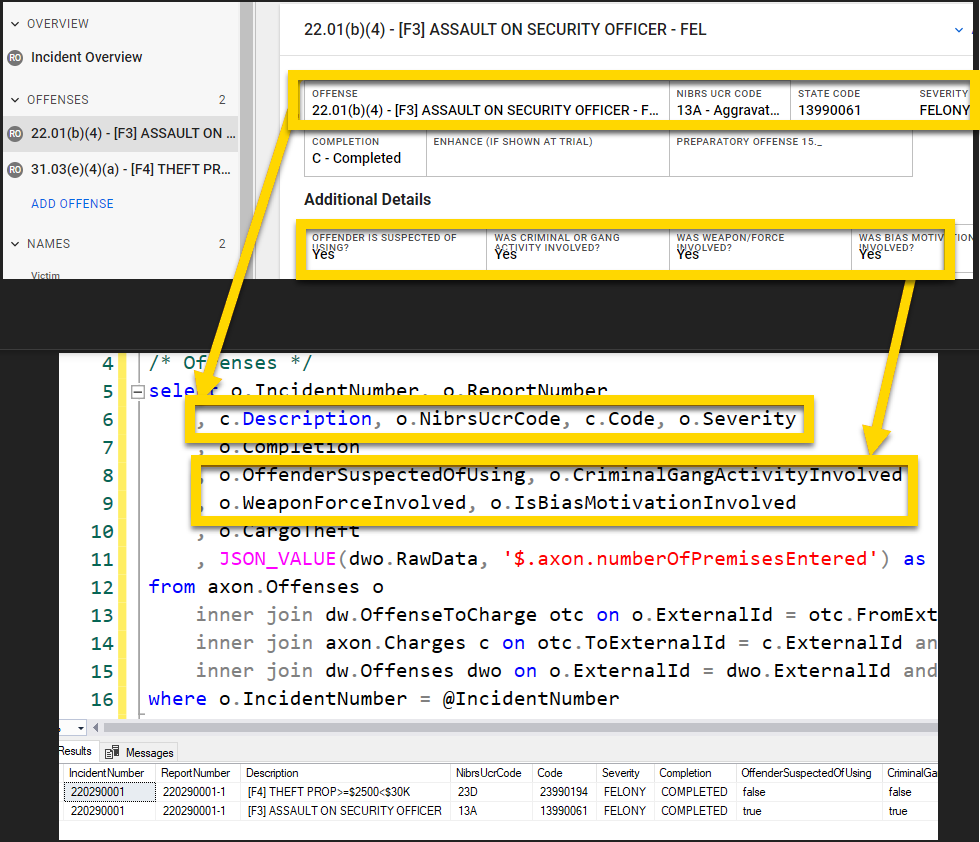Image resolution: width=980 pixels, height=842 pixels.
Task: Click the RO icon beside the 31.03(e)(4)(a) offense
Action: pyautogui.click(x=14, y=168)
